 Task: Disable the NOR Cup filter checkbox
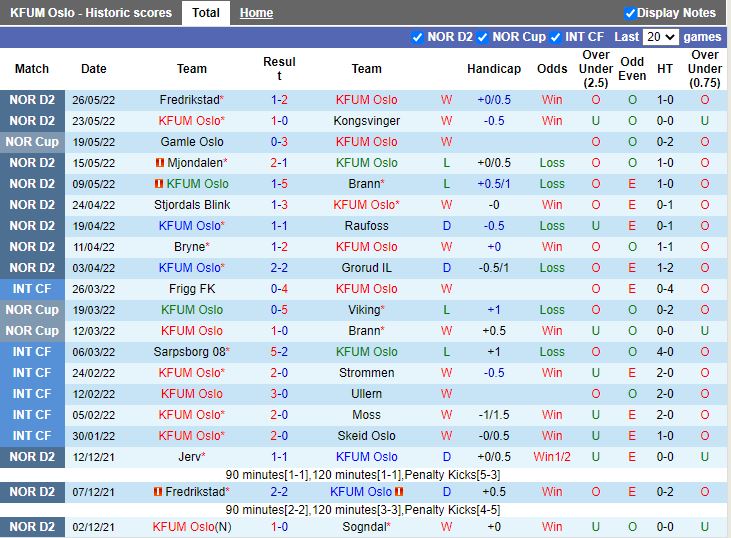coord(483,37)
